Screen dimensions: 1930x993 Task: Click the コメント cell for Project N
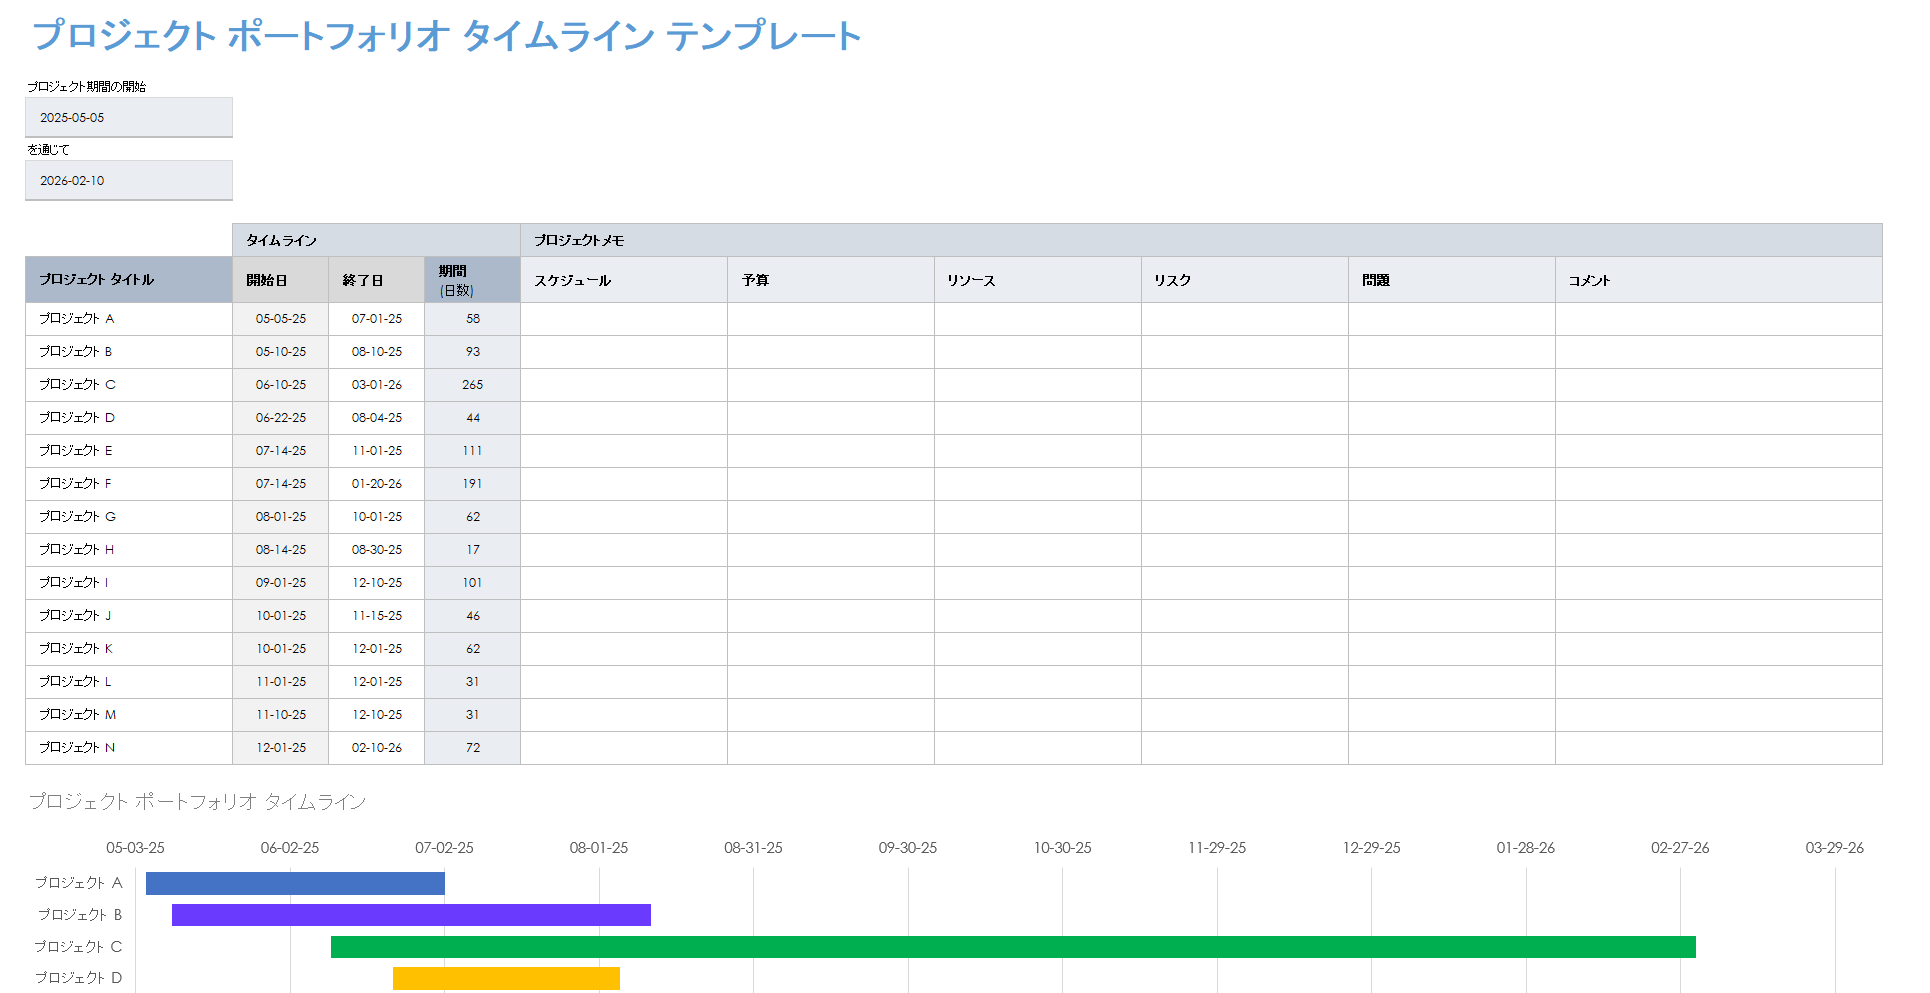click(x=1719, y=748)
